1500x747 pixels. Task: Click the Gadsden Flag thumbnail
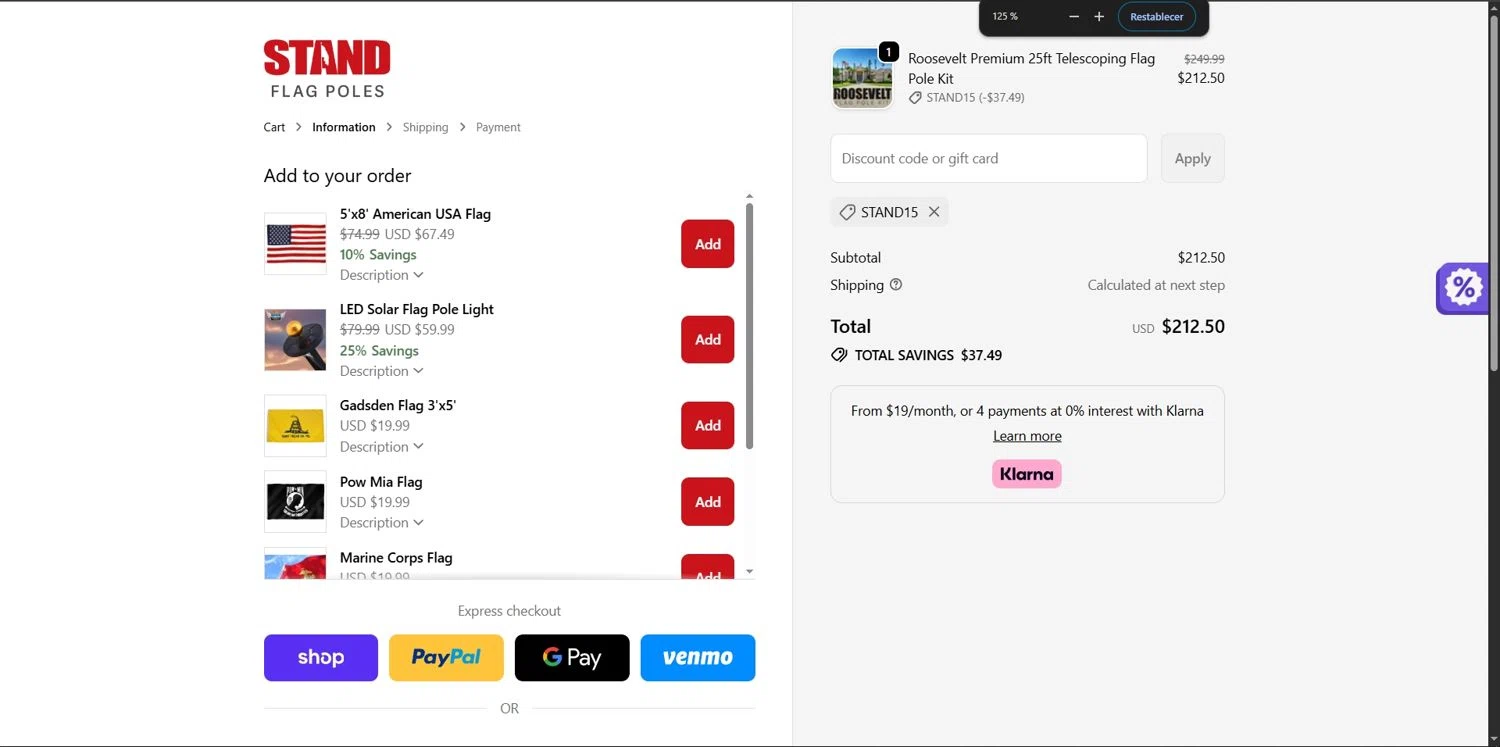[x=295, y=426]
